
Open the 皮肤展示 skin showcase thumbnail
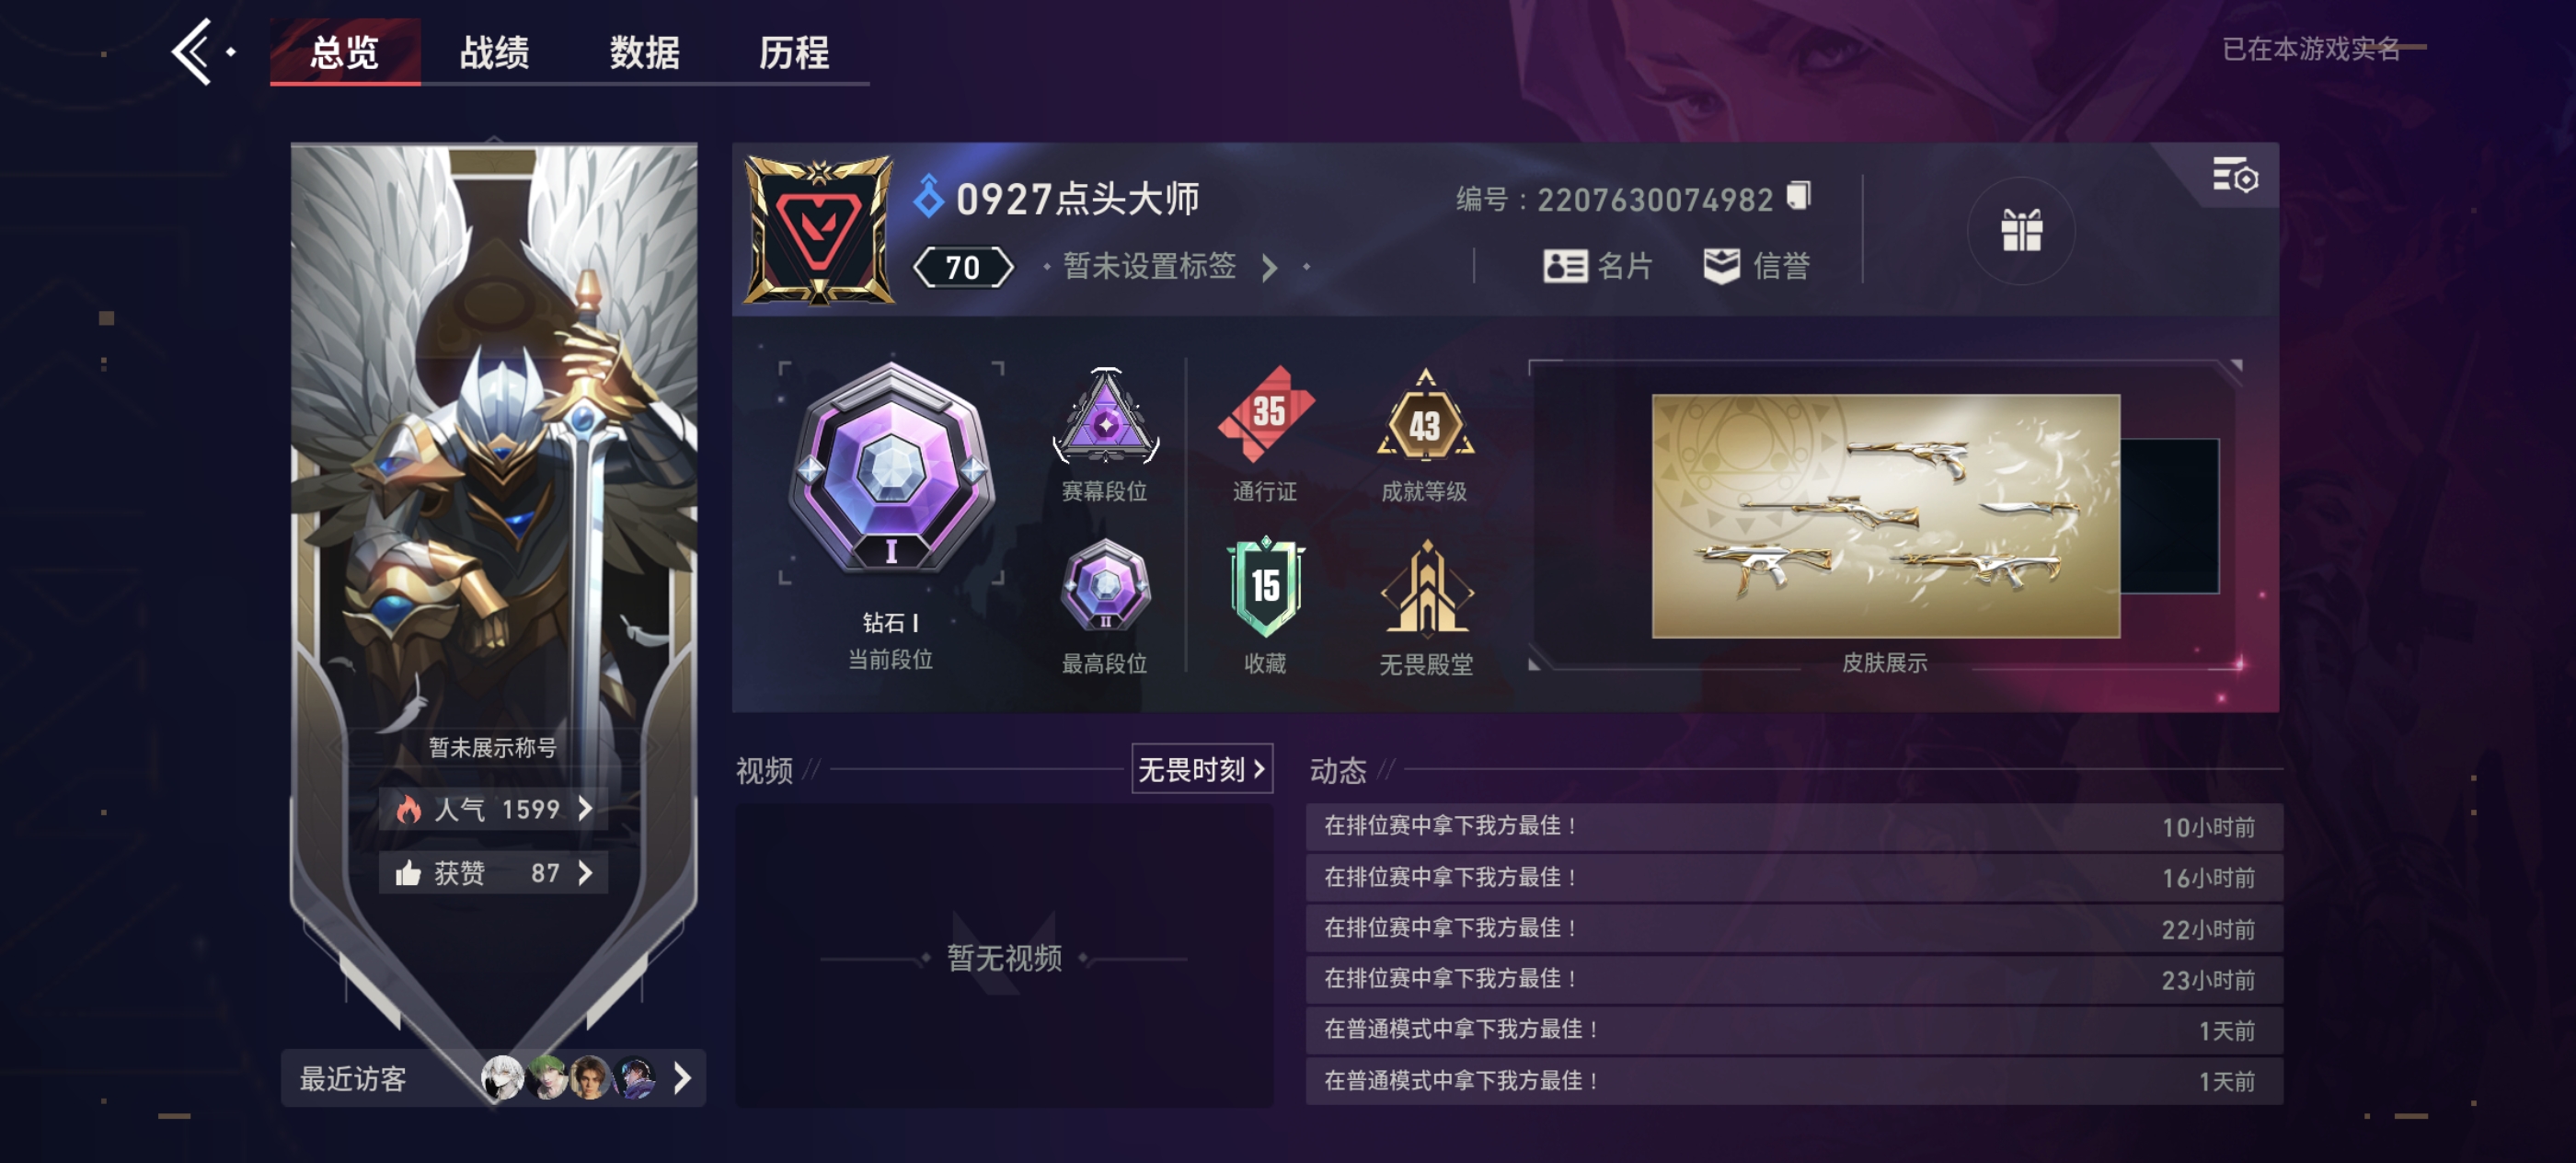1885,516
